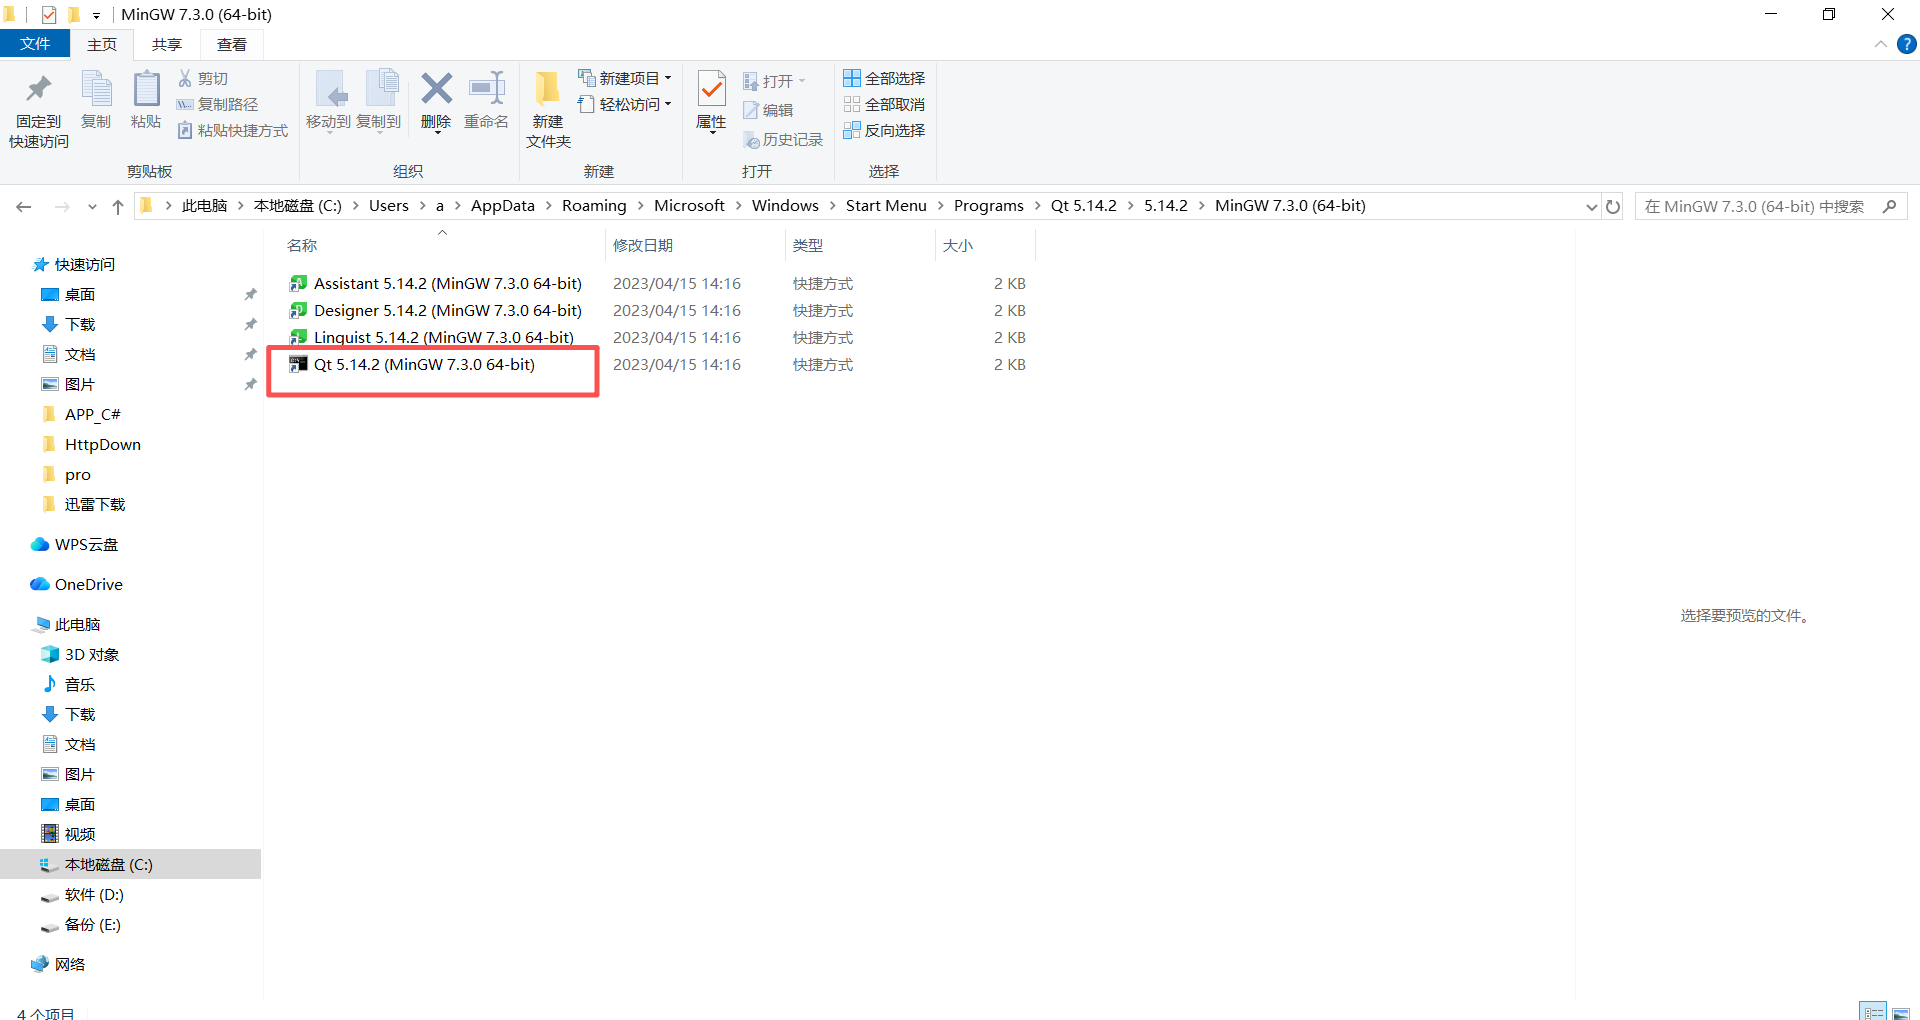Switch to details view in status bar
Viewport: 1920px width, 1020px height.
(1873, 1012)
